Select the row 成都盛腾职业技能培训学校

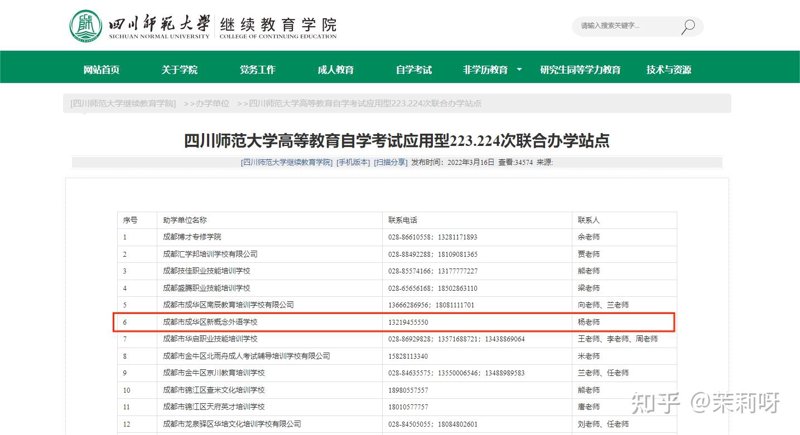[397, 288]
